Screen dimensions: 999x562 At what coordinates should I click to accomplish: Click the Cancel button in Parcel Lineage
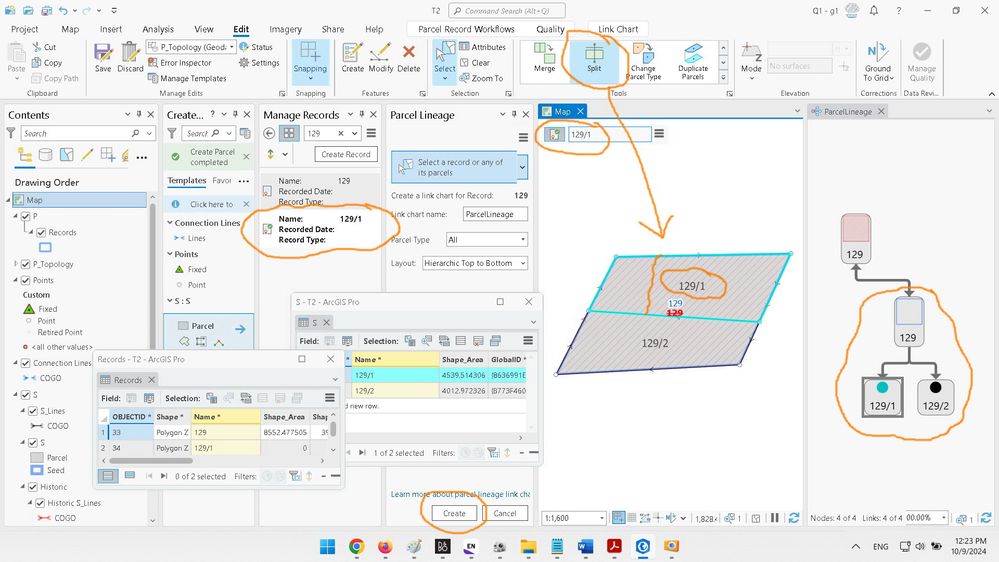tap(505, 514)
